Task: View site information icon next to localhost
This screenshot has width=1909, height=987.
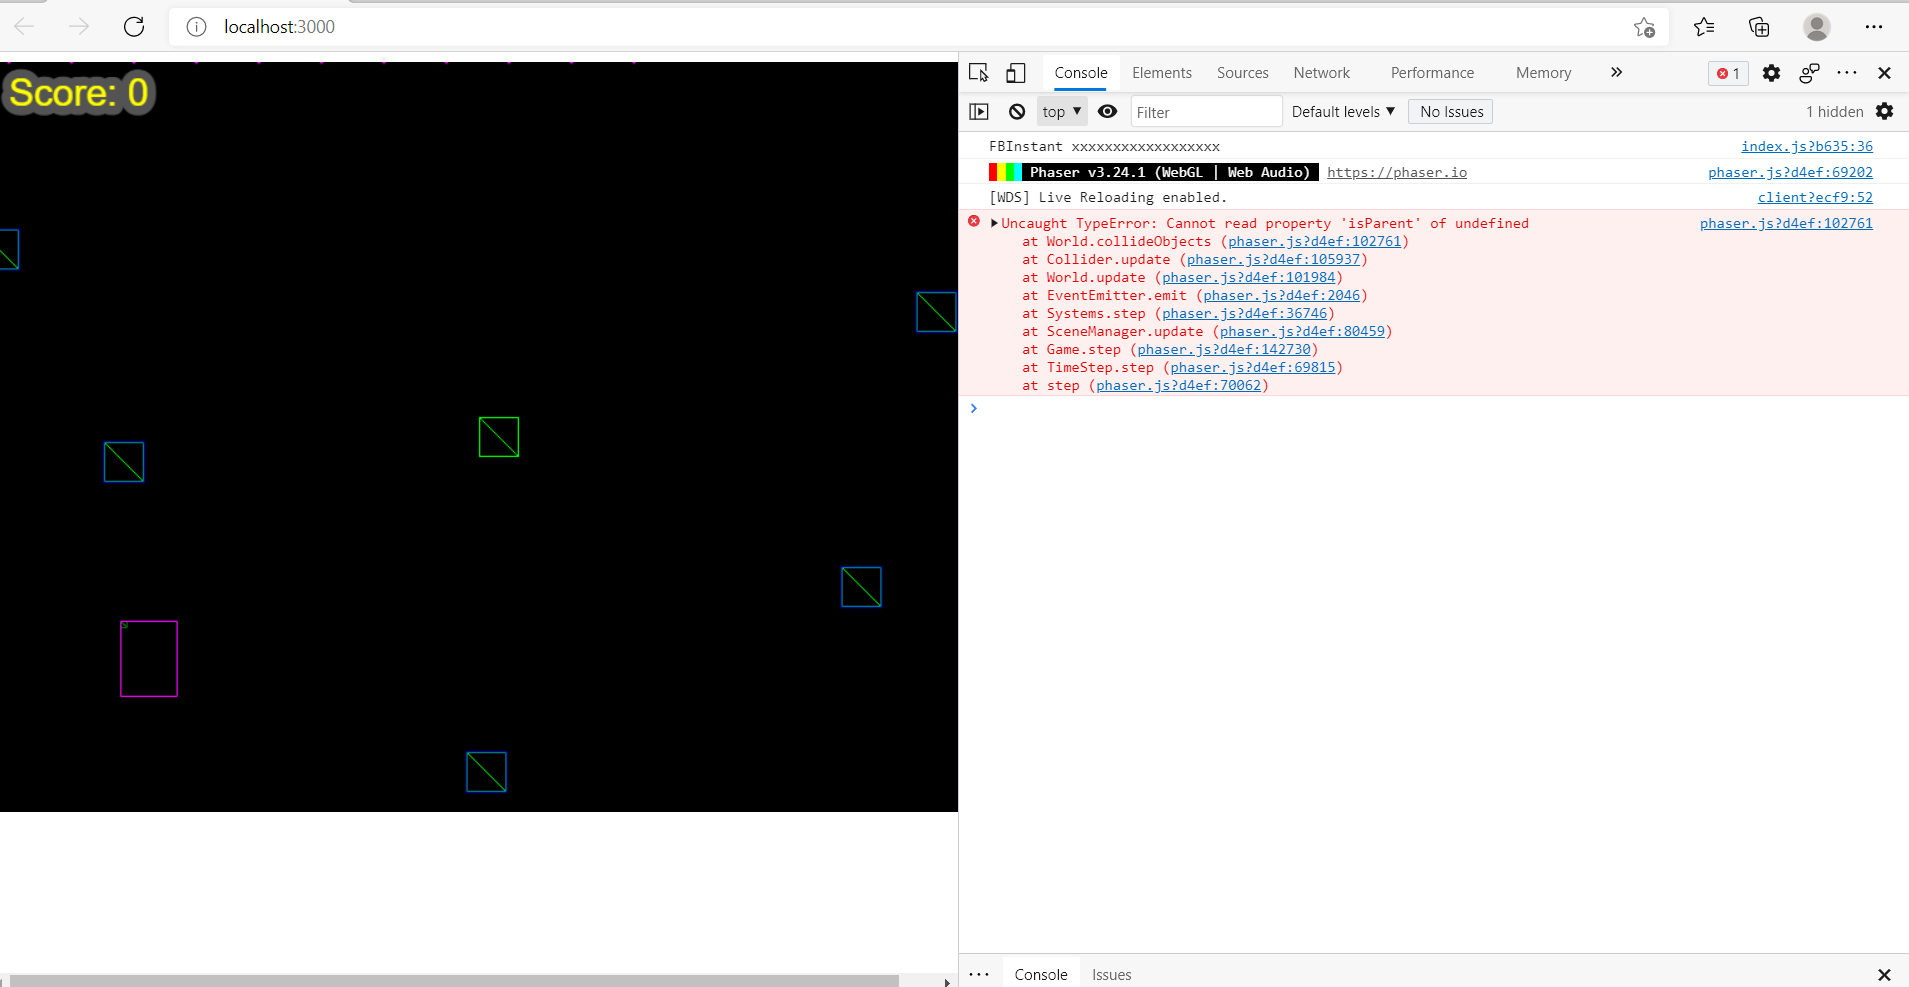Action: click(197, 27)
